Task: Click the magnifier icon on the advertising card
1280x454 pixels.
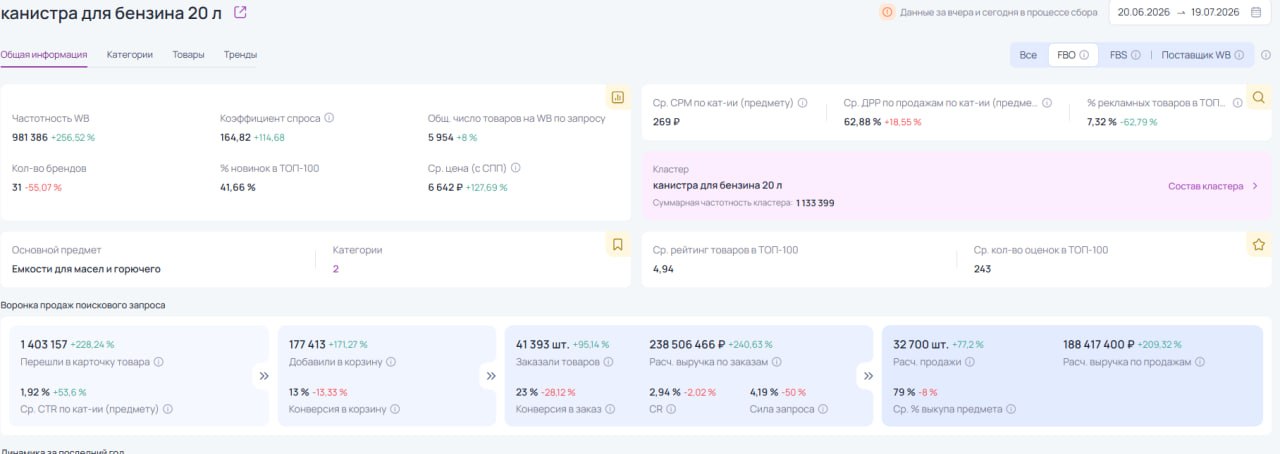Action: coord(1259,97)
